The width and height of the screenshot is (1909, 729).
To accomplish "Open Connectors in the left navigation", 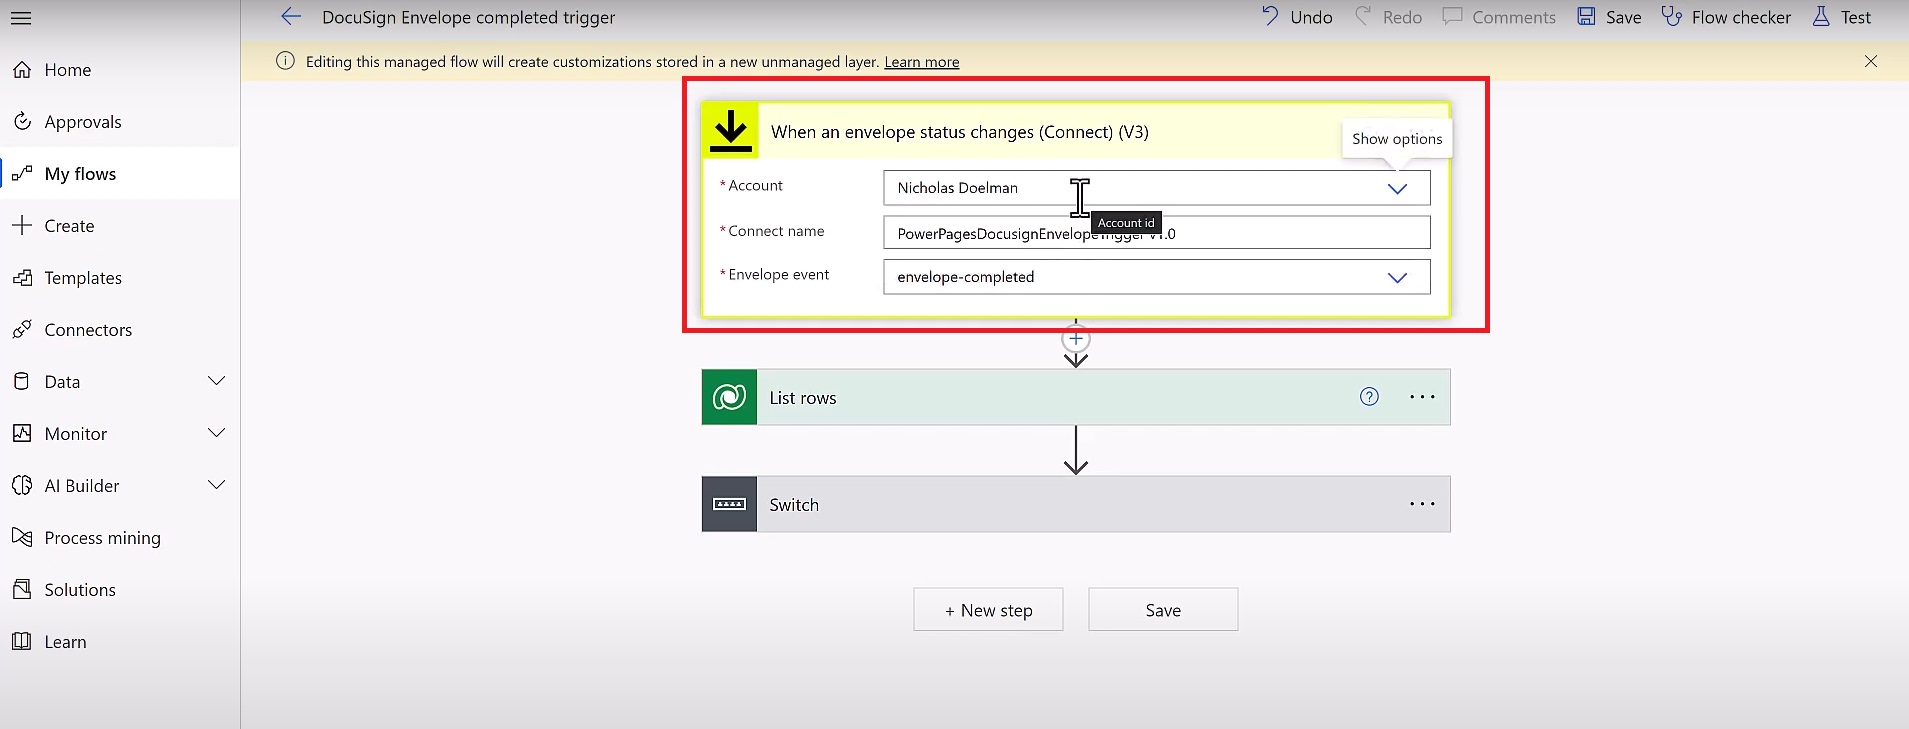I will click(88, 330).
